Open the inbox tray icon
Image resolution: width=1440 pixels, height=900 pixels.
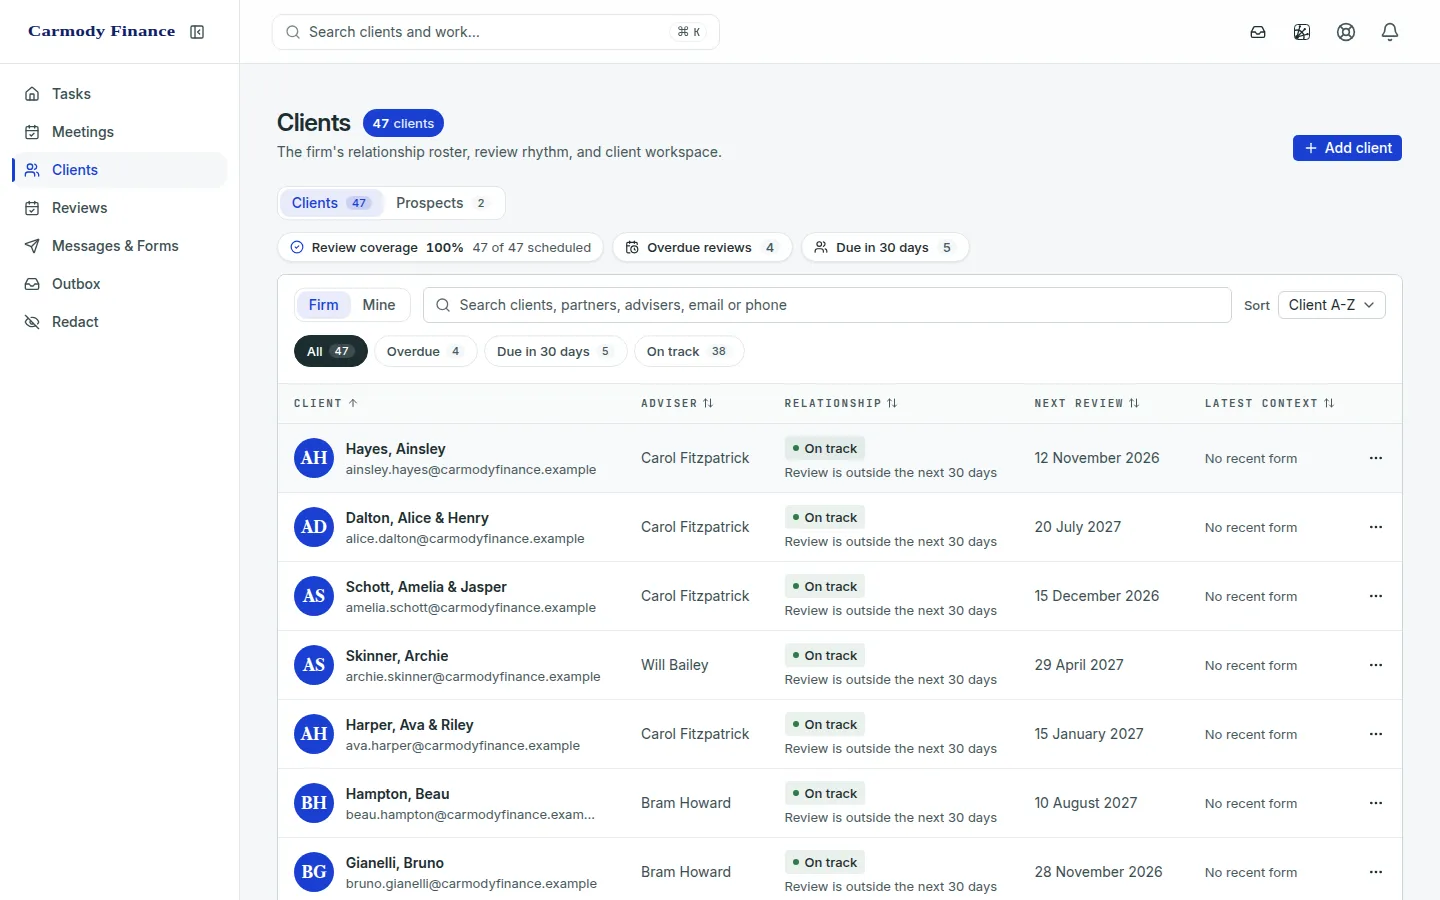point(1258,32)
